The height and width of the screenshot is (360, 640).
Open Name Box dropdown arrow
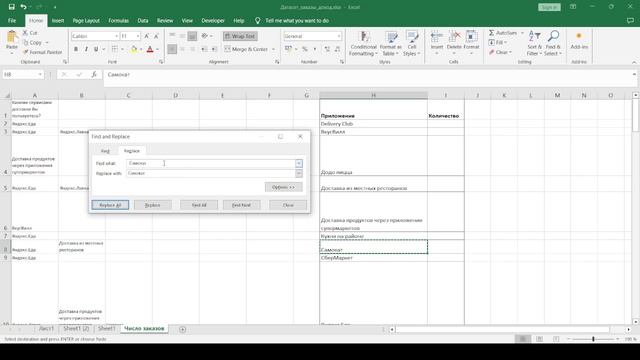pos(40,75)
